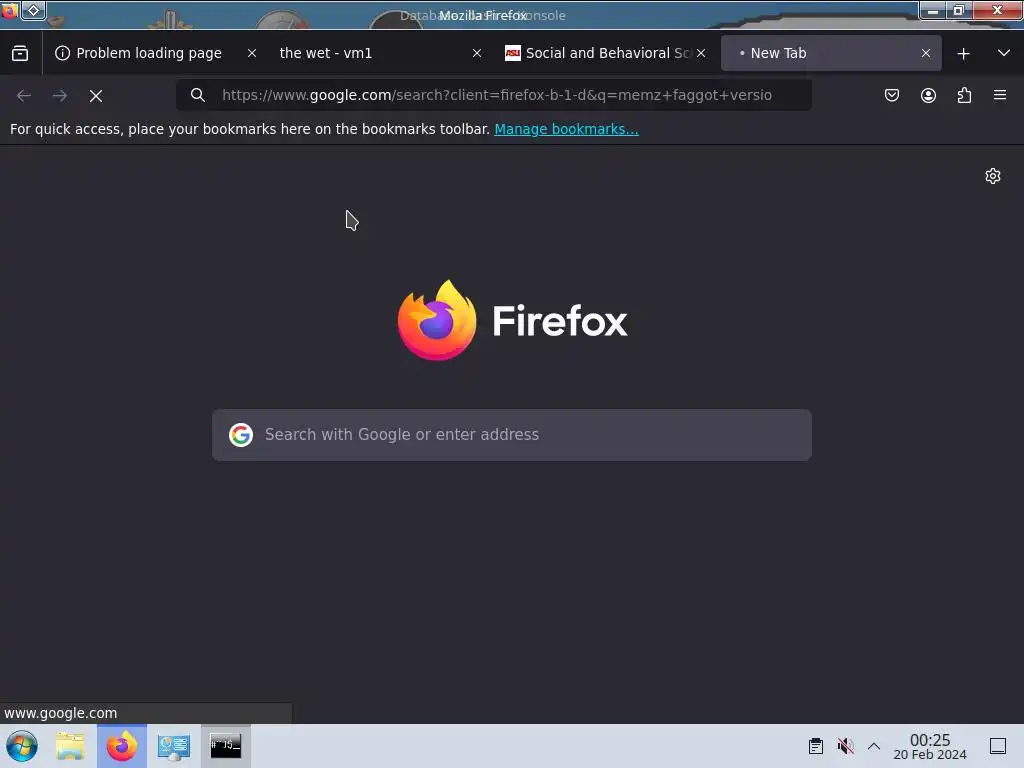Open Firefox account icon
Screen dimensions: 1024x768
928,95
